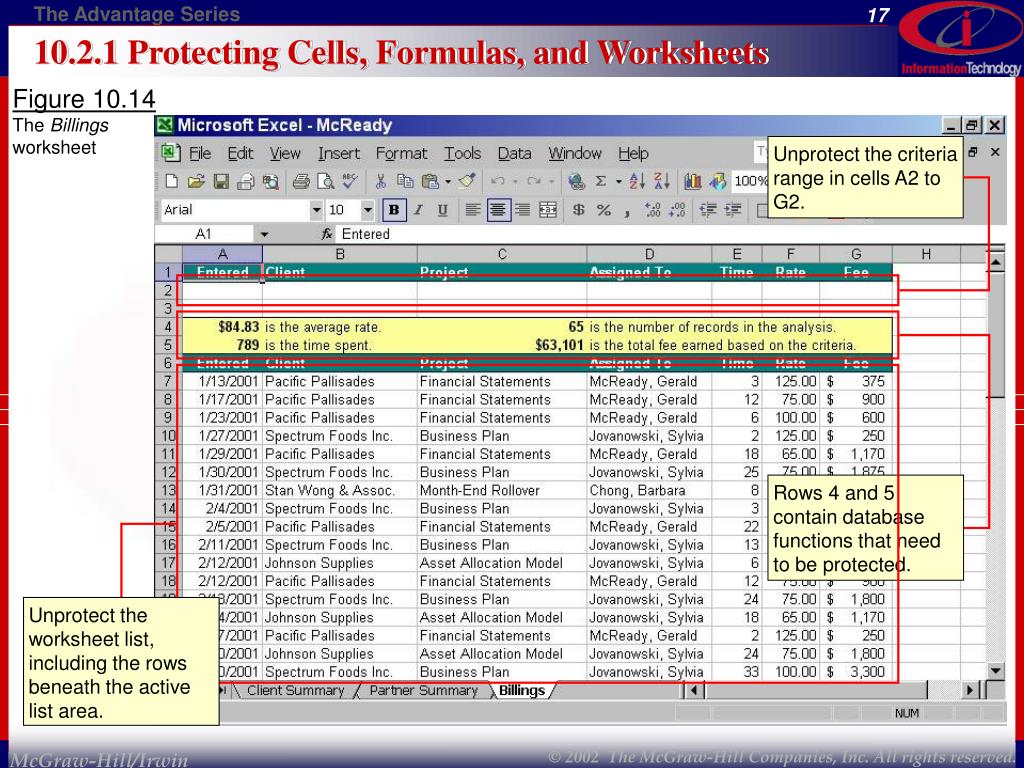Select the Format Painter brush
1024x768 pixels.
[466, 181]
